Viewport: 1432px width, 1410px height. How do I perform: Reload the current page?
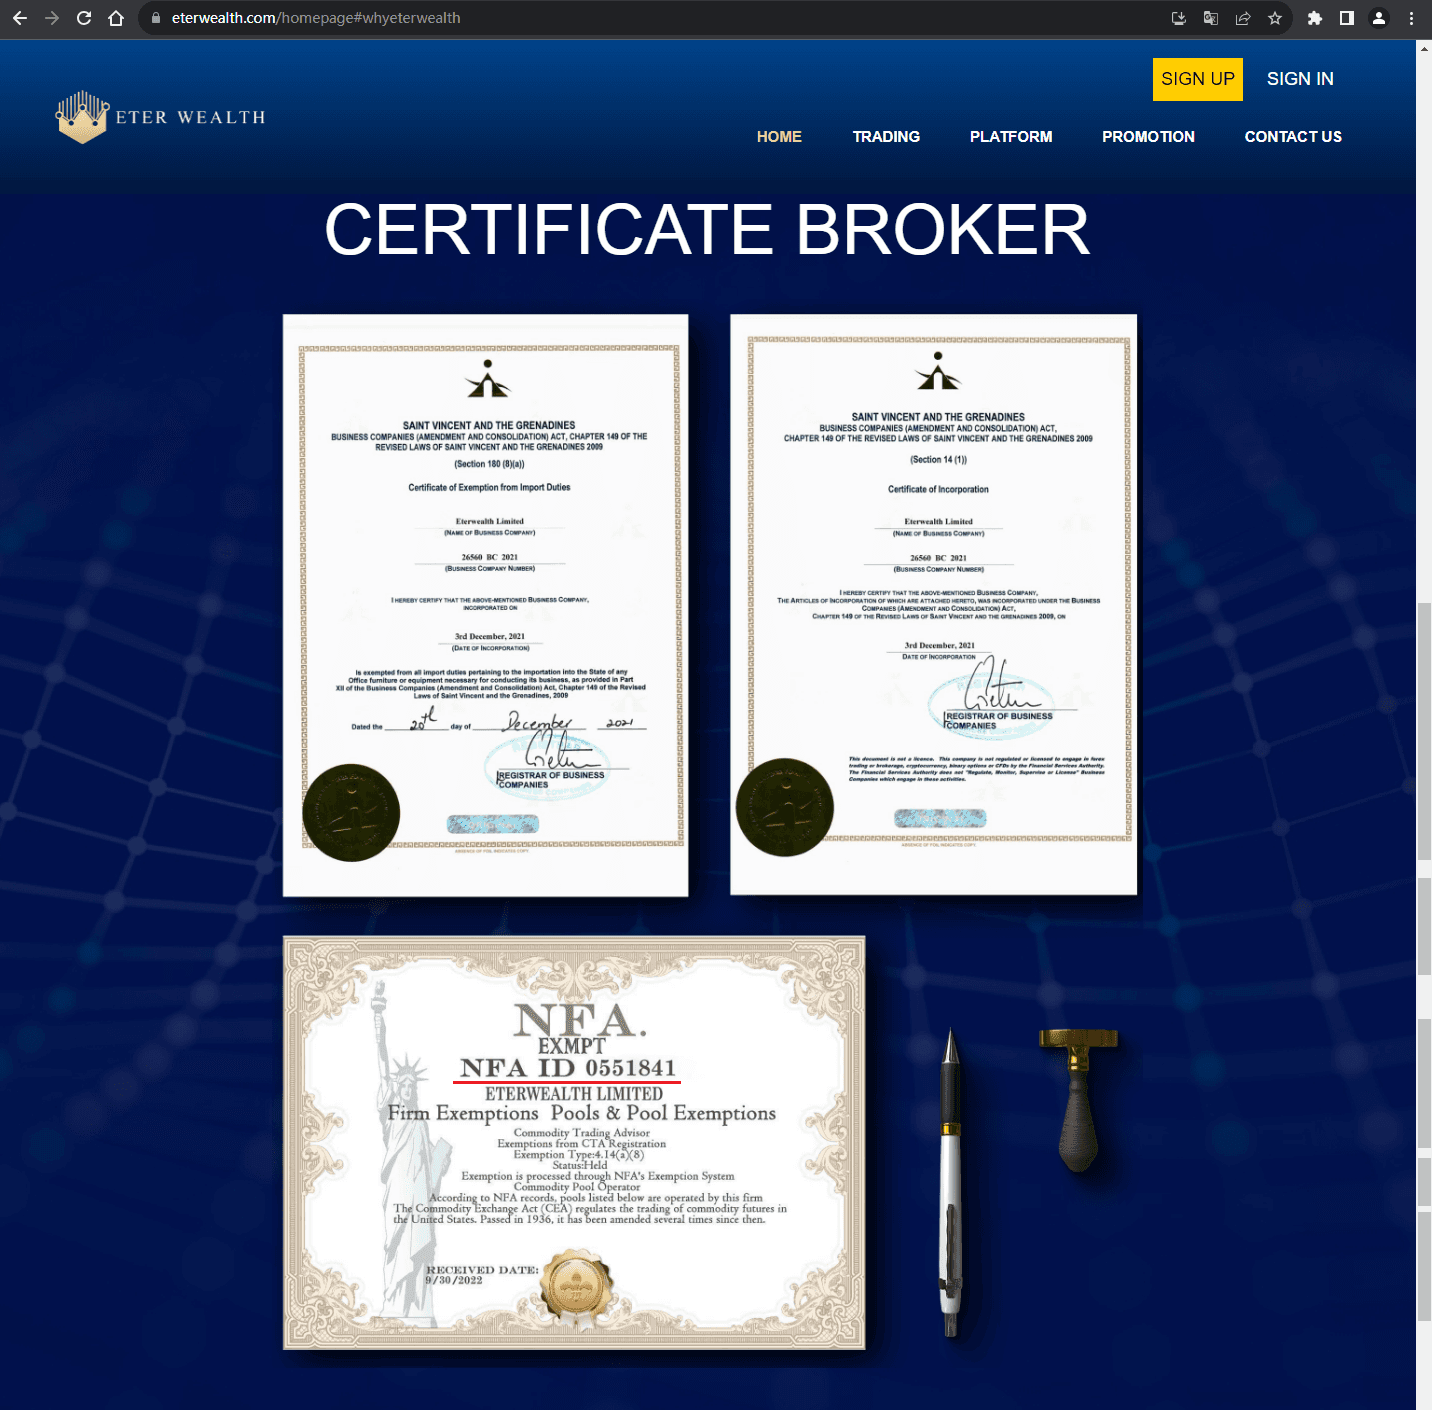click(84, 18)
